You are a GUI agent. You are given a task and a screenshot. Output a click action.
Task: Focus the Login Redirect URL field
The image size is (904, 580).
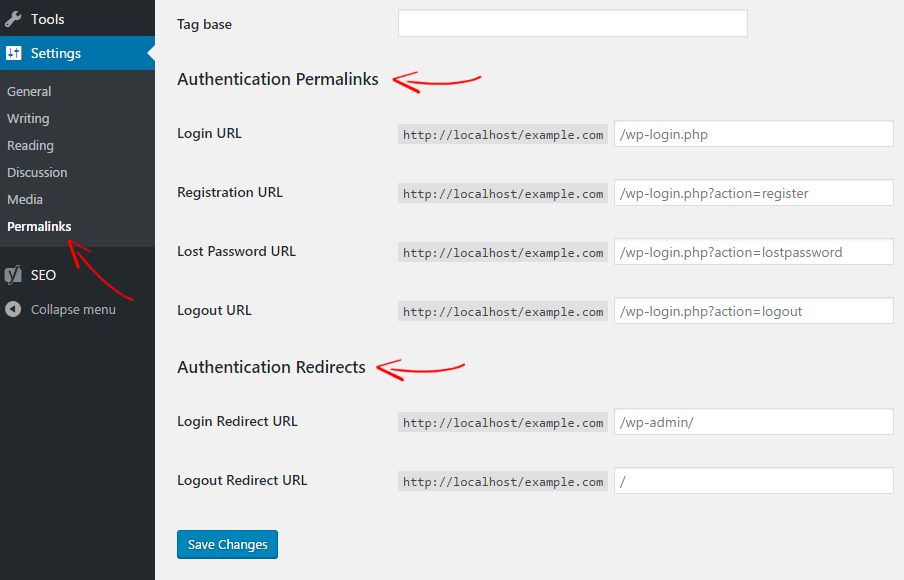pyautogui.click(x=754, y=421)
